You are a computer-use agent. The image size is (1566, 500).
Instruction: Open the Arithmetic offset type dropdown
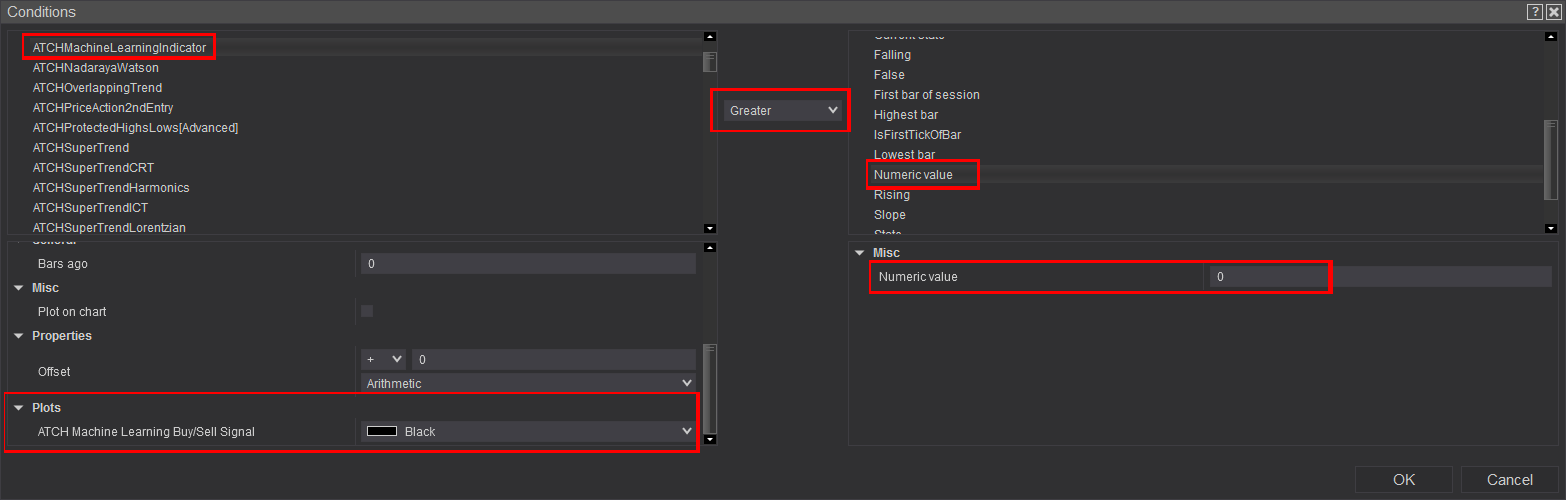tap(528, 384)
